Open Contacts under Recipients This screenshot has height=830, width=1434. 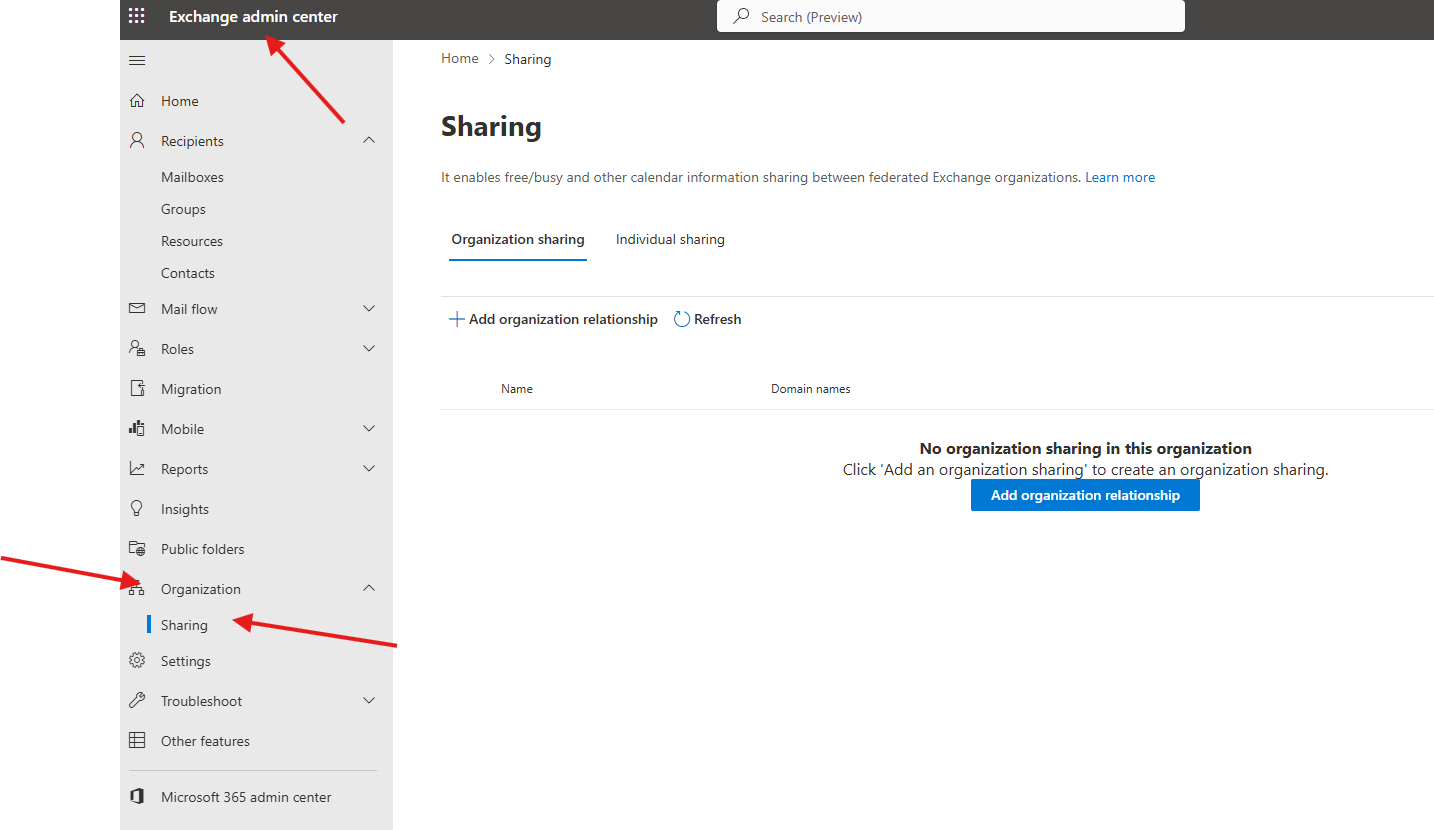(x=188, y=273)
